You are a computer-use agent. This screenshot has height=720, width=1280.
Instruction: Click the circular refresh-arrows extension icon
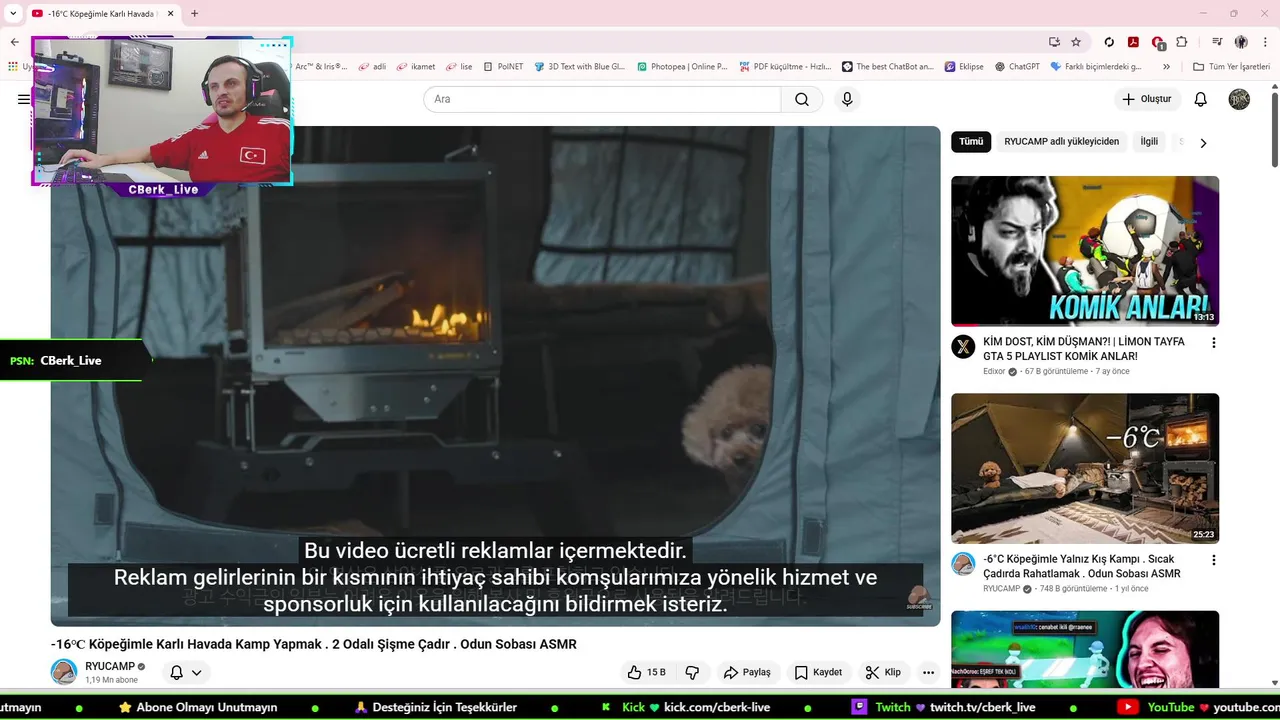point(1109,42)
